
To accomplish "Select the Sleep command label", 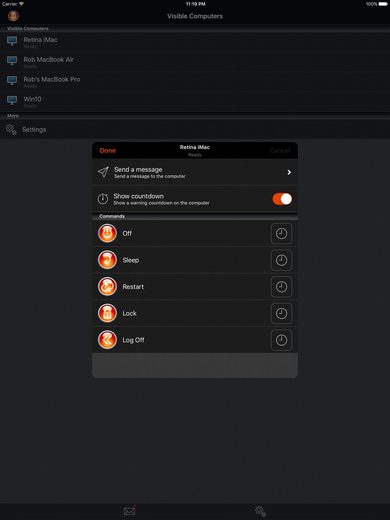I will coord(131,260).
